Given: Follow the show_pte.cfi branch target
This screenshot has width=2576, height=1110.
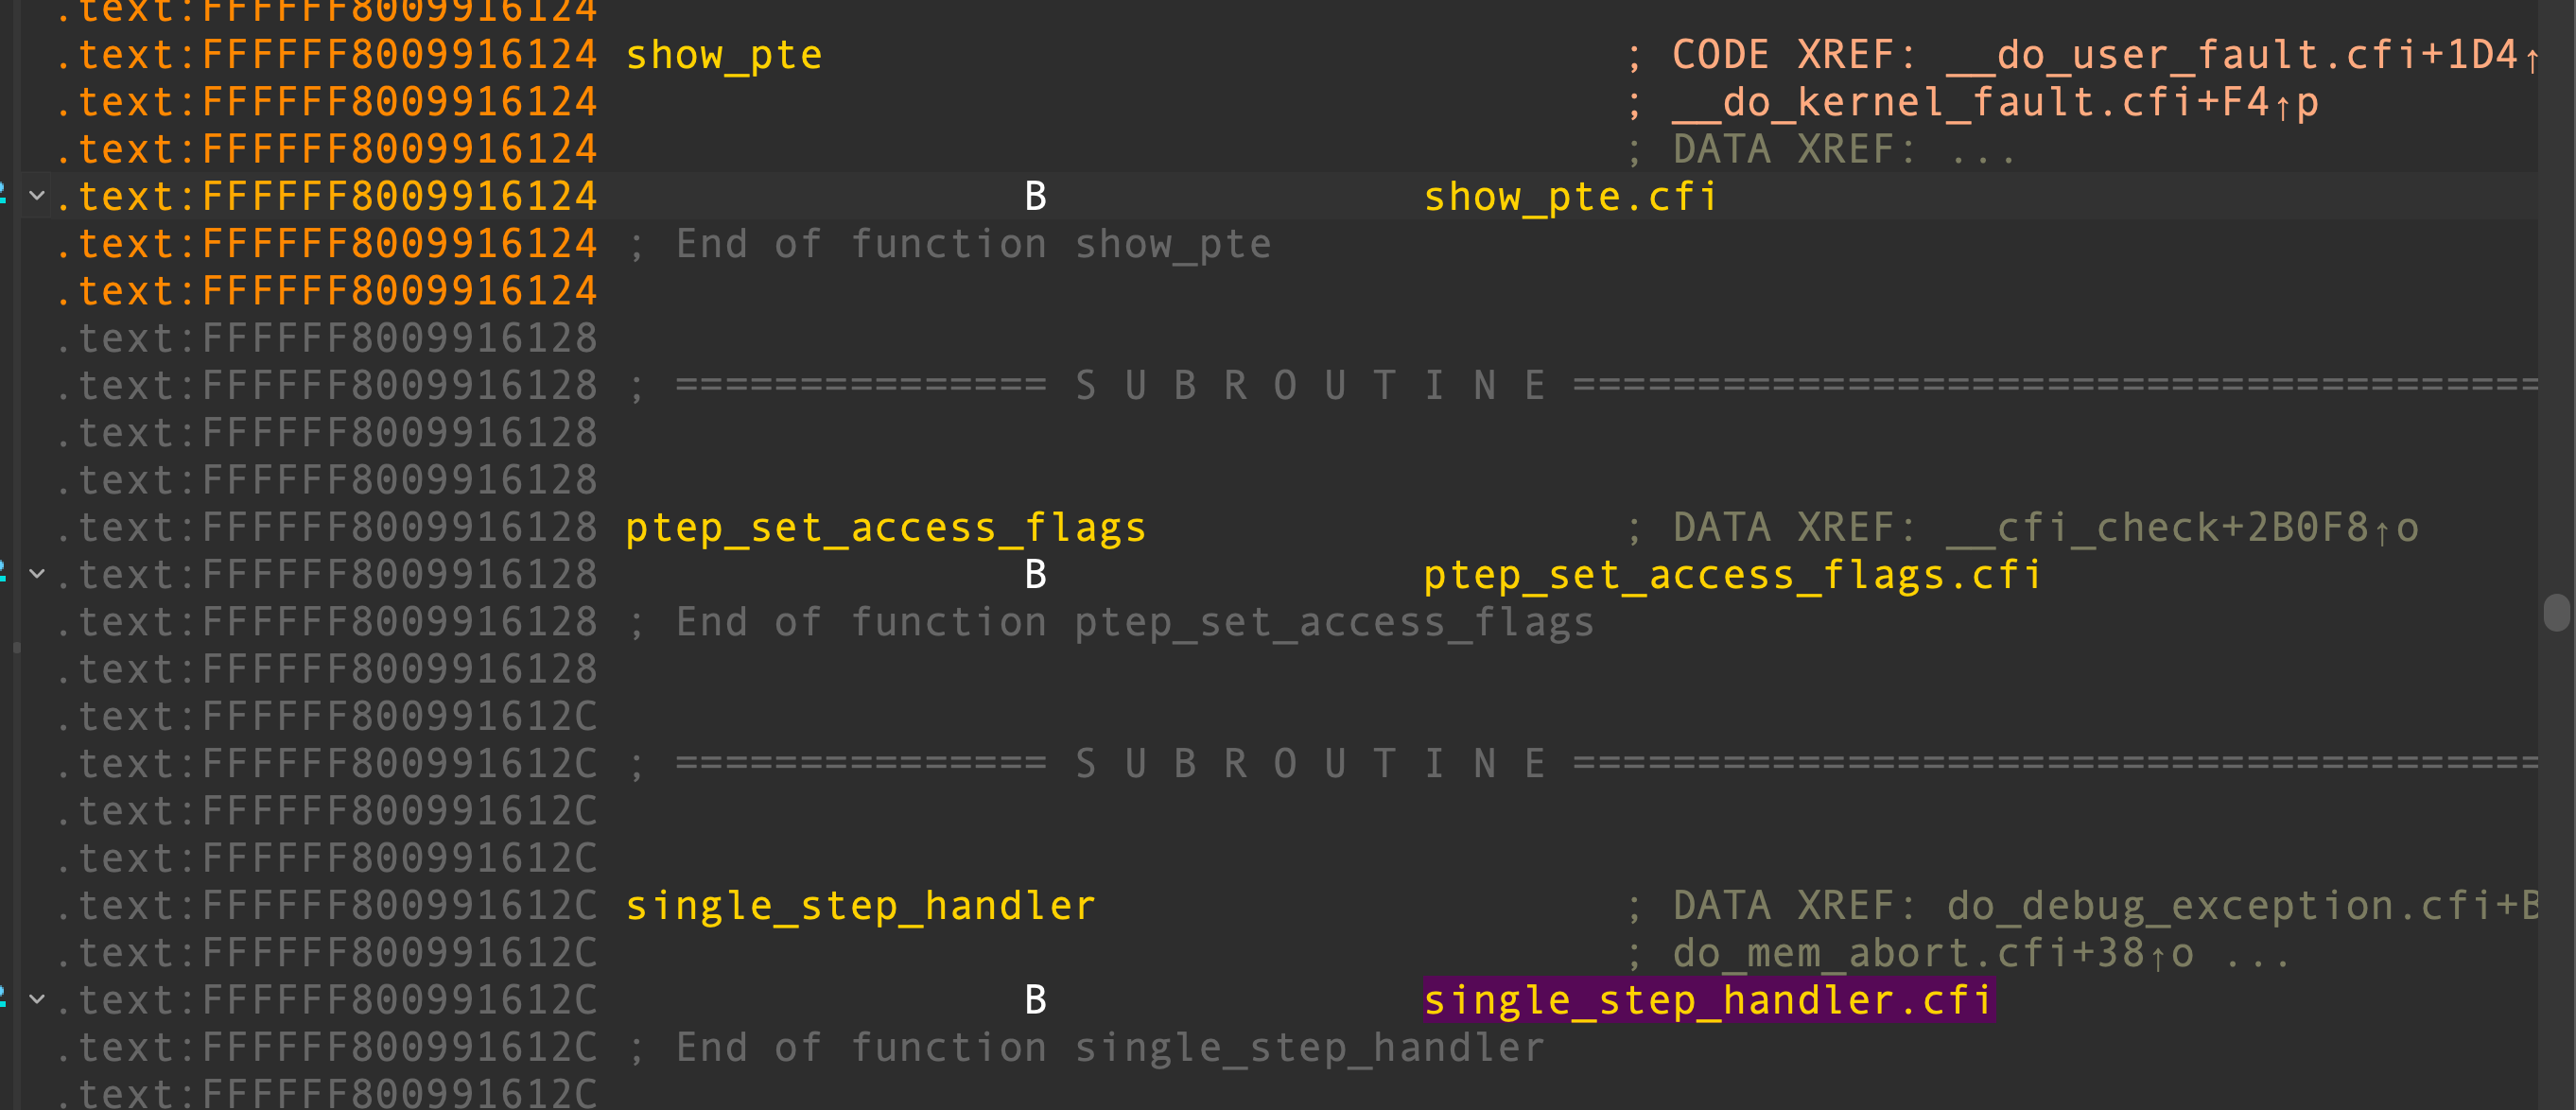Looking at the screenshot, I should click(1570, 197).
